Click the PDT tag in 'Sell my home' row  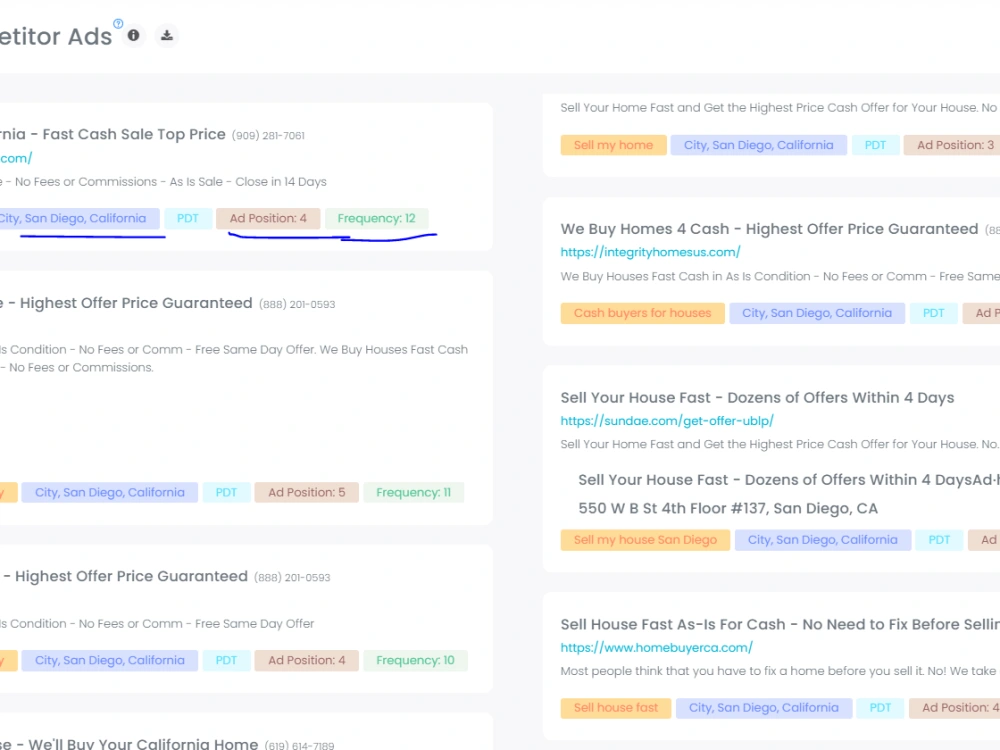[x=875, y=145]
